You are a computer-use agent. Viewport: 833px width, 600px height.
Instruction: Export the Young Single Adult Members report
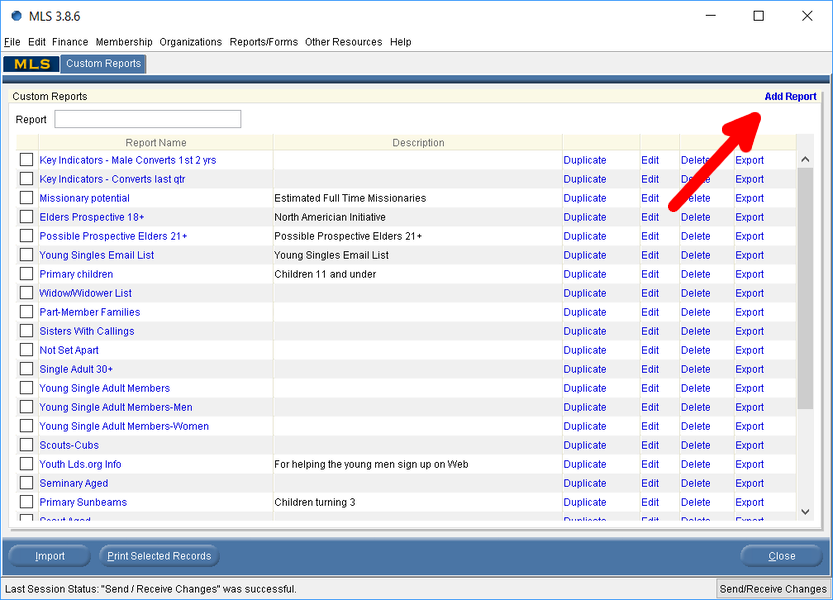pyautogui.click(x=749, y=388)
